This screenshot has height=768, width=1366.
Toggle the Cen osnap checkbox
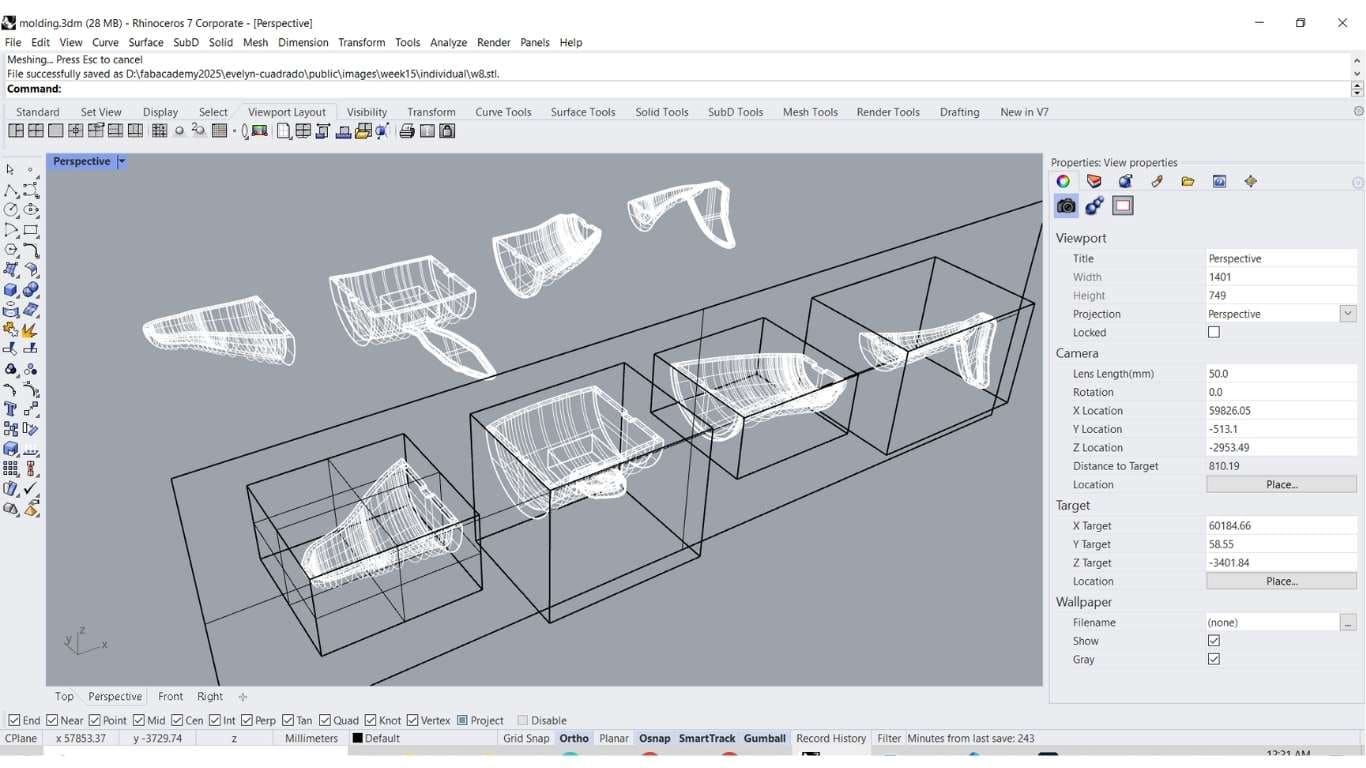point(177,720)
